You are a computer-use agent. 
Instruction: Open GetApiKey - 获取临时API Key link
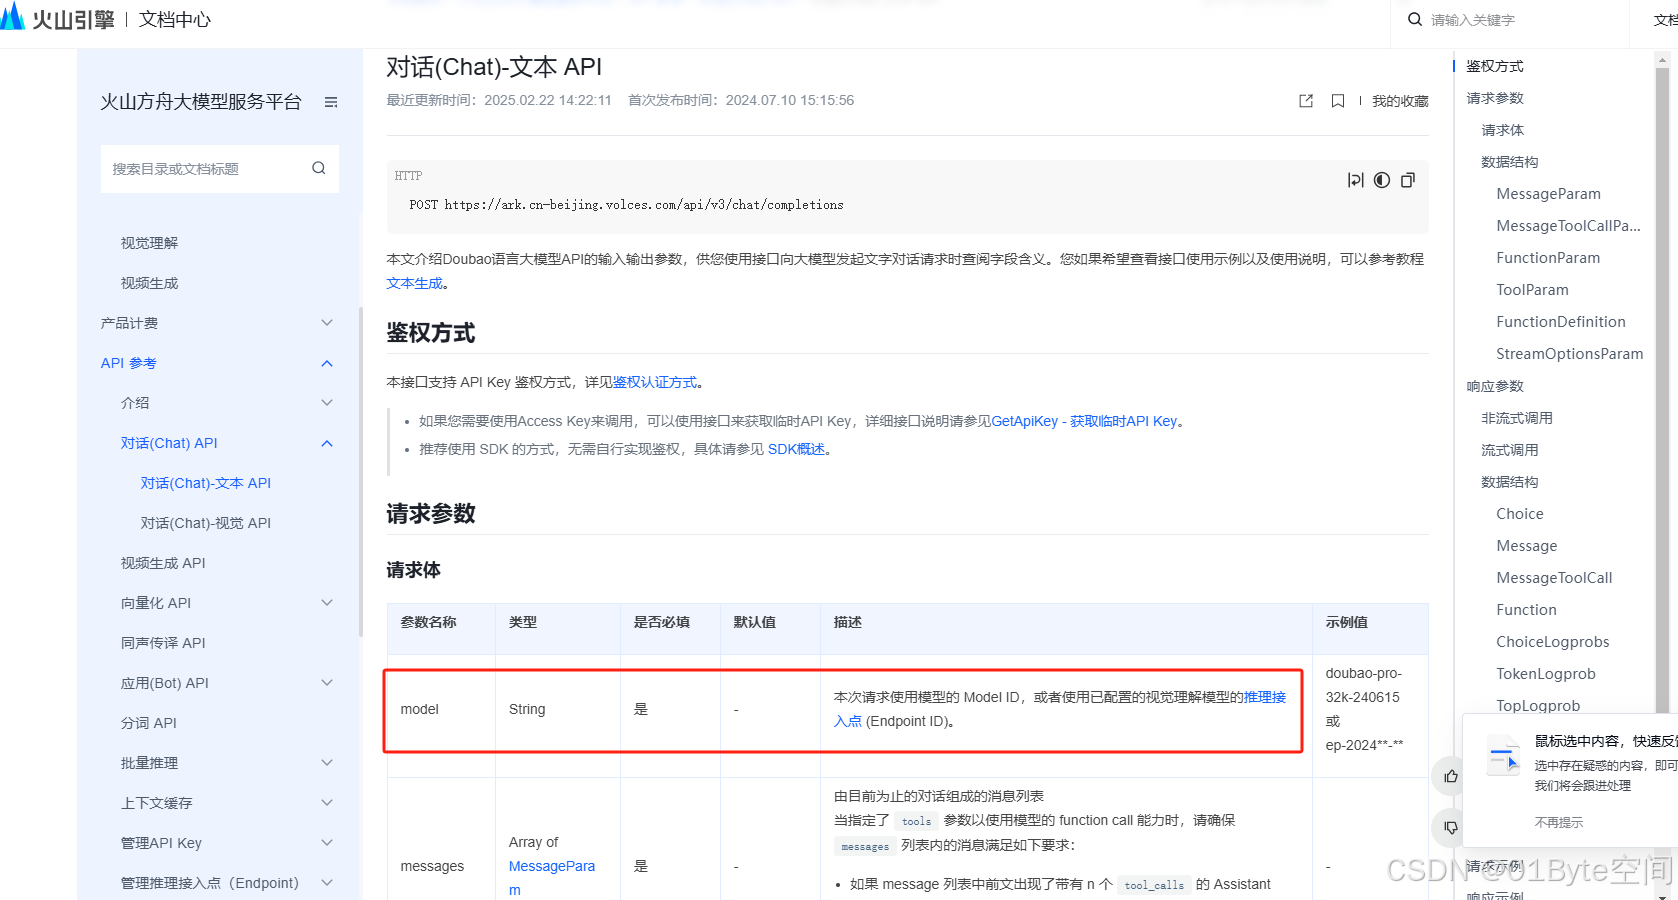(1084, 421)
